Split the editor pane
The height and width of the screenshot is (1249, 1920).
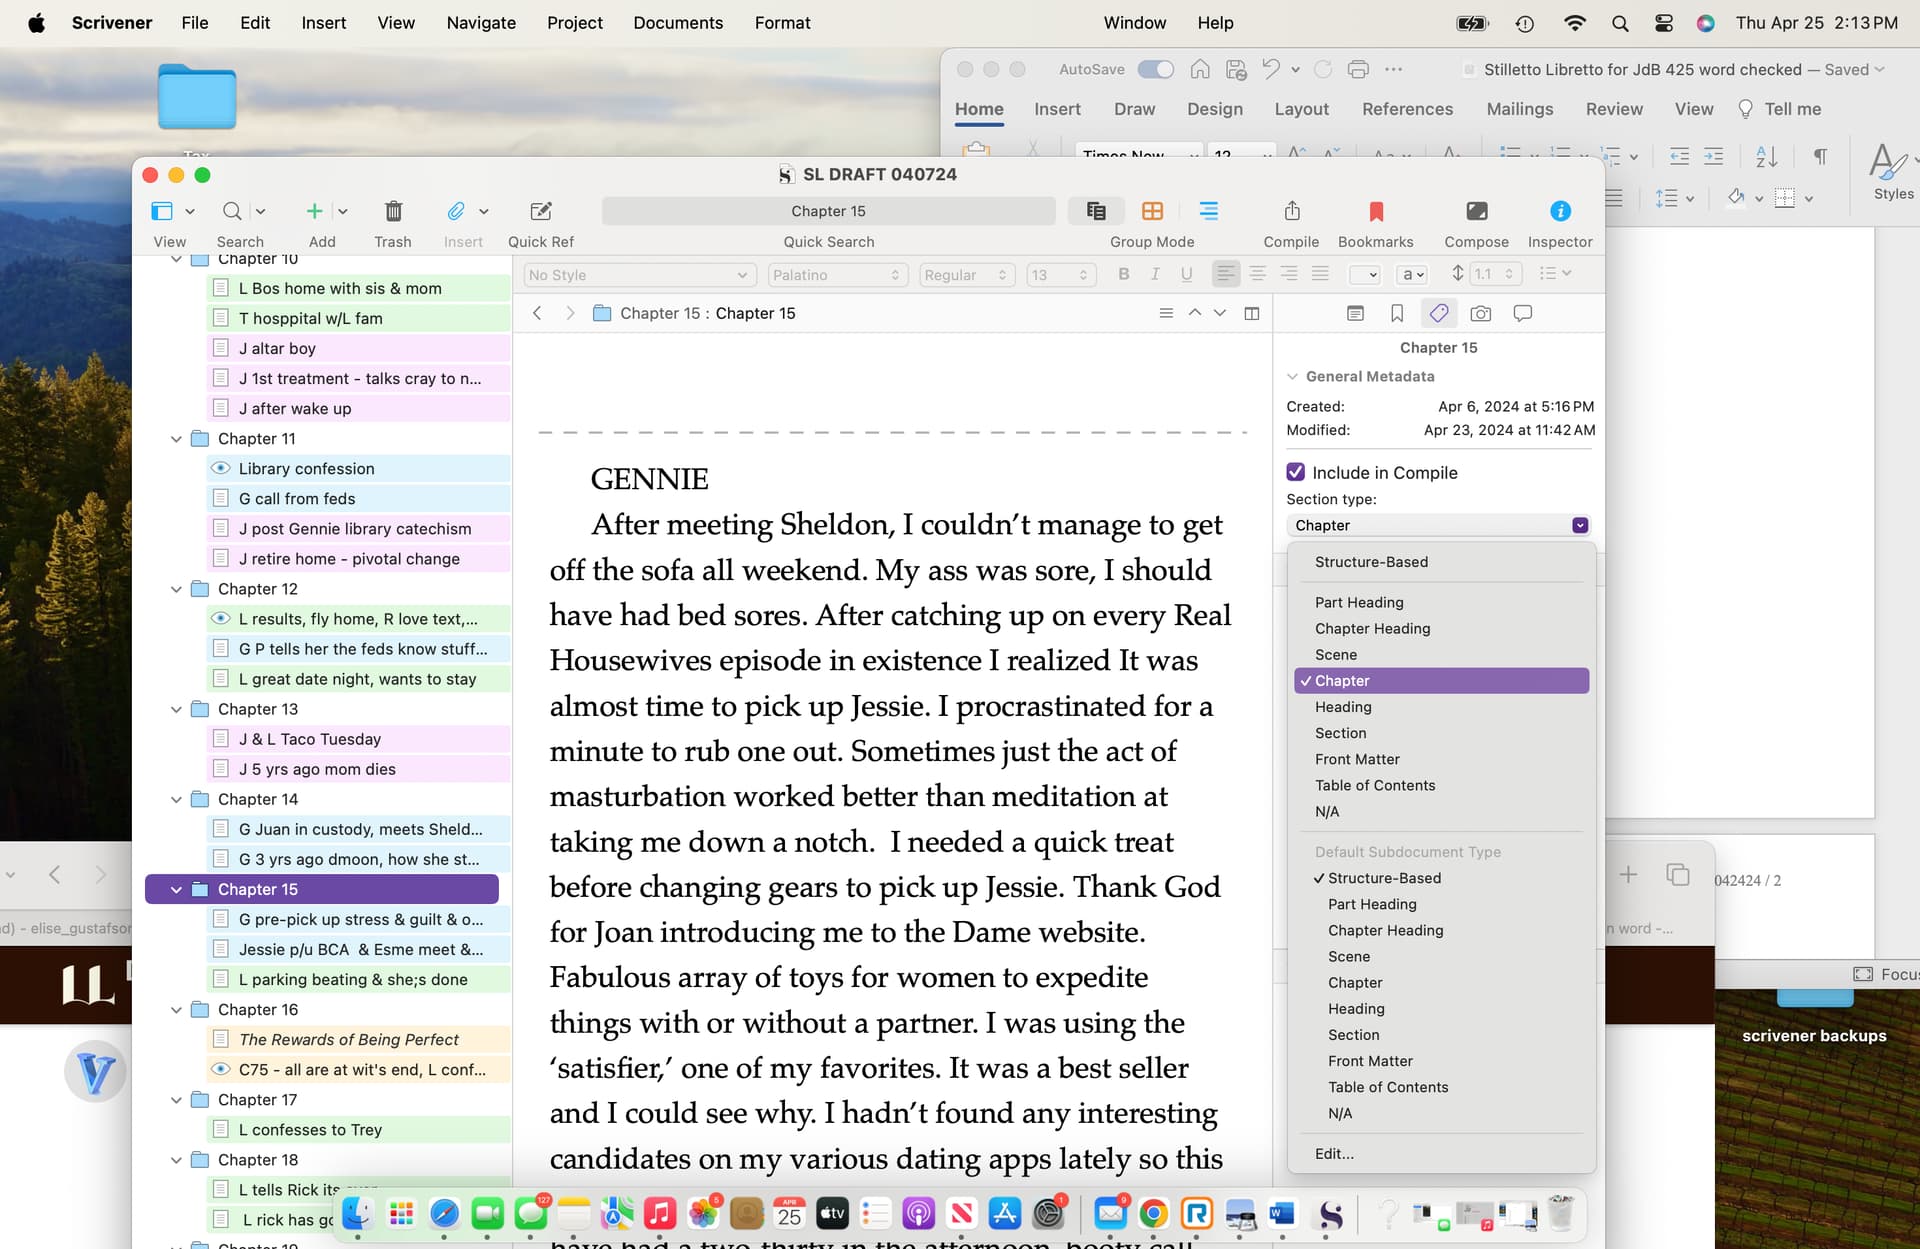(1251, 313)
